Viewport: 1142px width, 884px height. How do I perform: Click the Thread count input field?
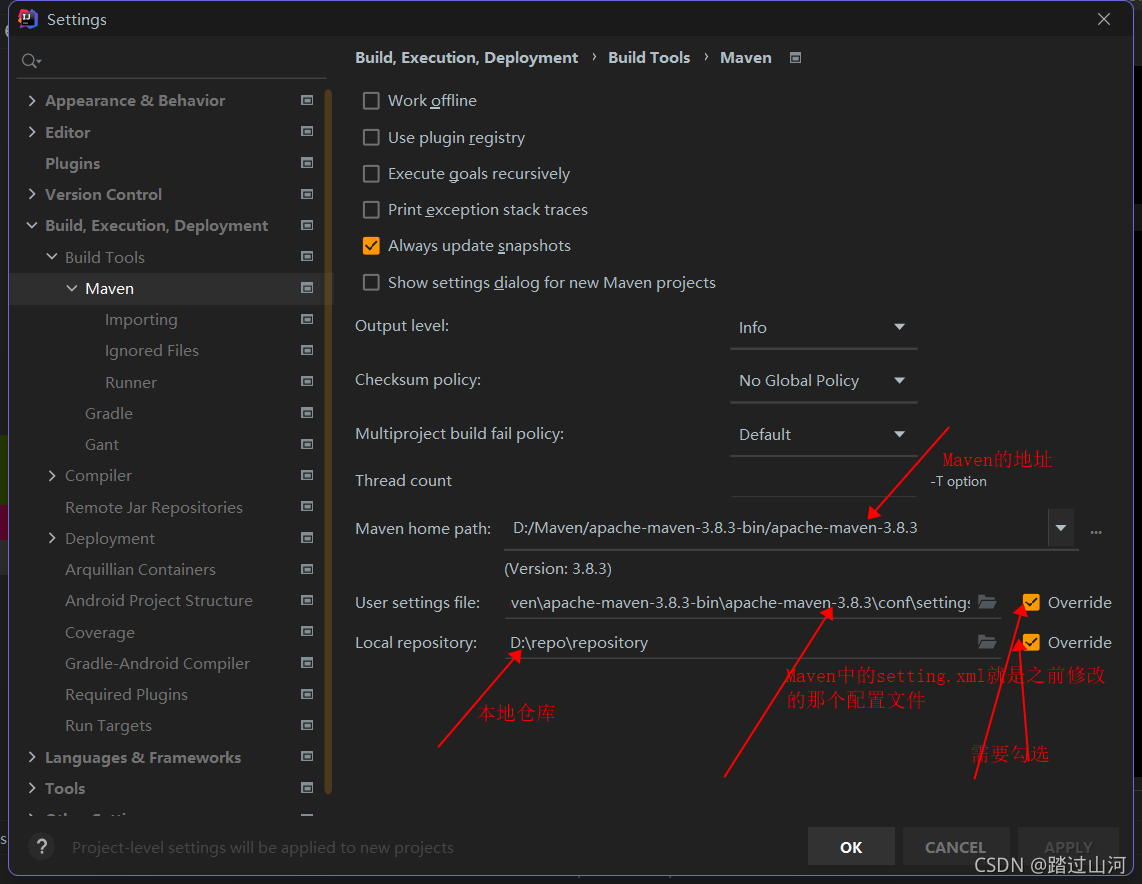pyautogui.click(x=823, y=481)
